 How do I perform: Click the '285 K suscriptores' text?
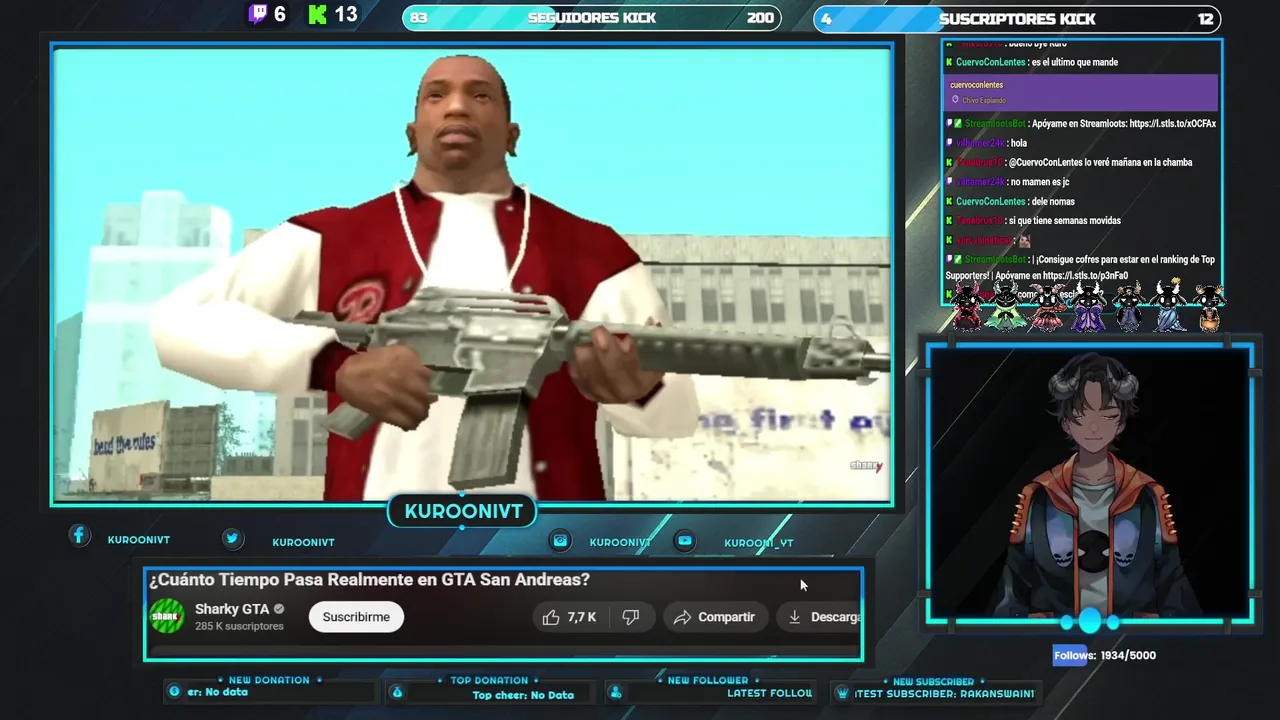click(x=239, y=626)
